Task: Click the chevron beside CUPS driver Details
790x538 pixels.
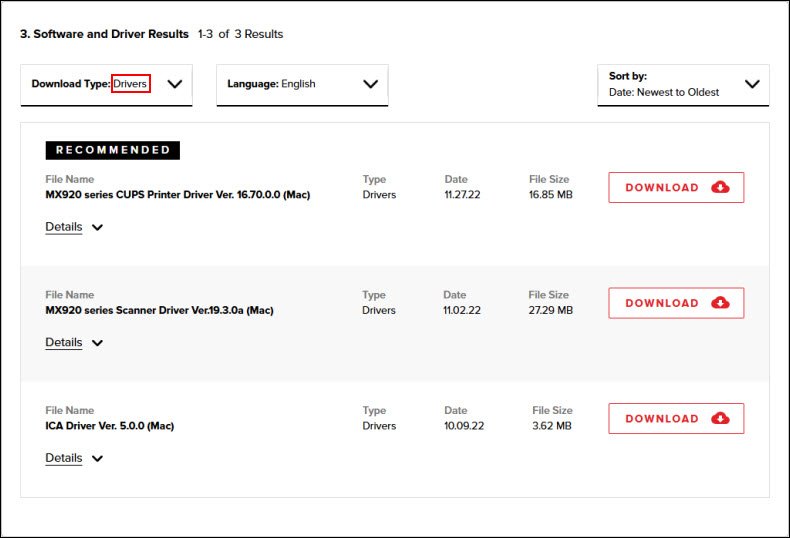Action: click(x=98, y=228)
